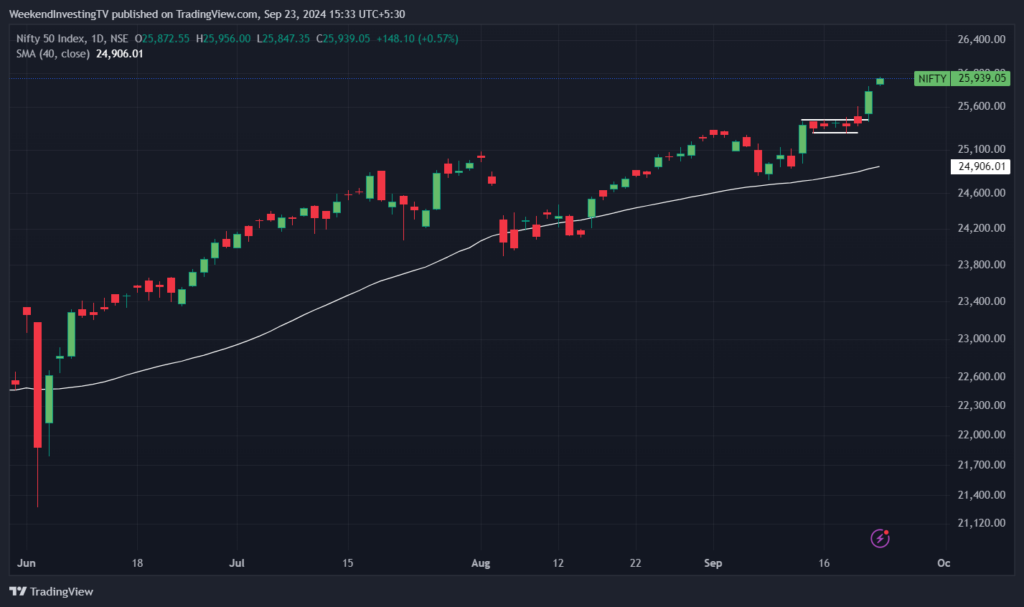Click the 23,800.00 price scale label
The width and height of the screenshot is (1024, 607).
pos(981,265)
